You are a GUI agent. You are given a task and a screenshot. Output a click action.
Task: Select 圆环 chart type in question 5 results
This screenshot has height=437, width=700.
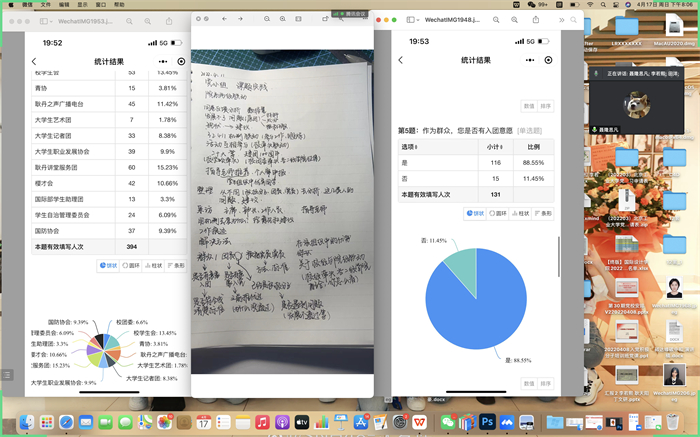(497, 213)
